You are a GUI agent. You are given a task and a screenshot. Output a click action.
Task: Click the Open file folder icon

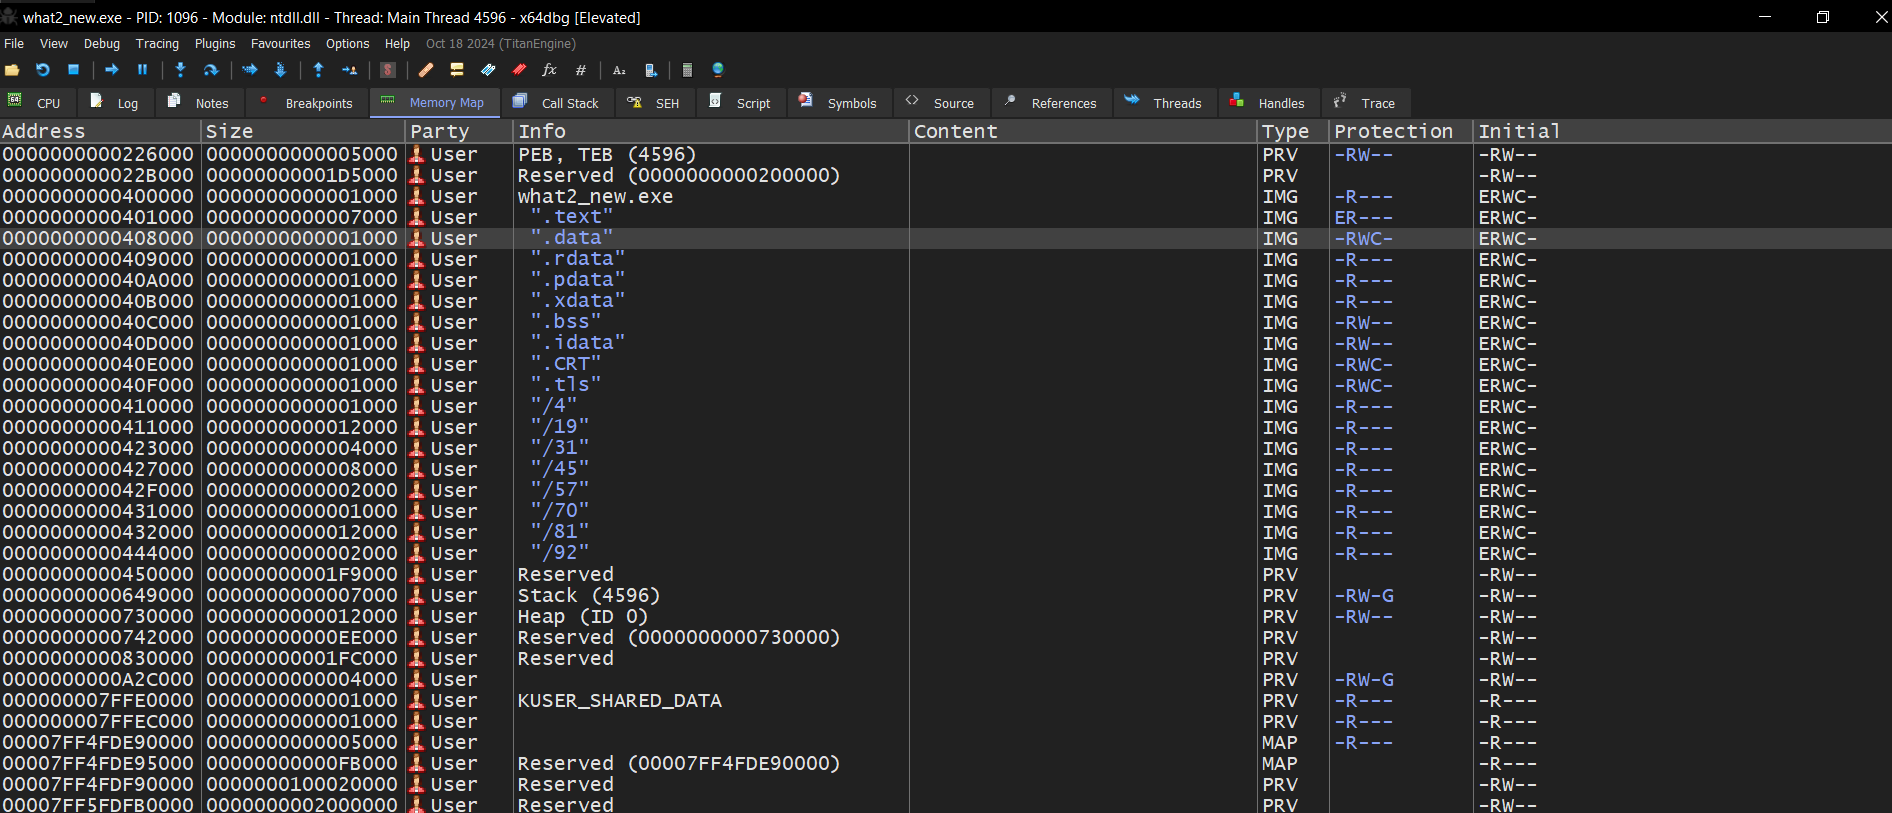(12, 70)
